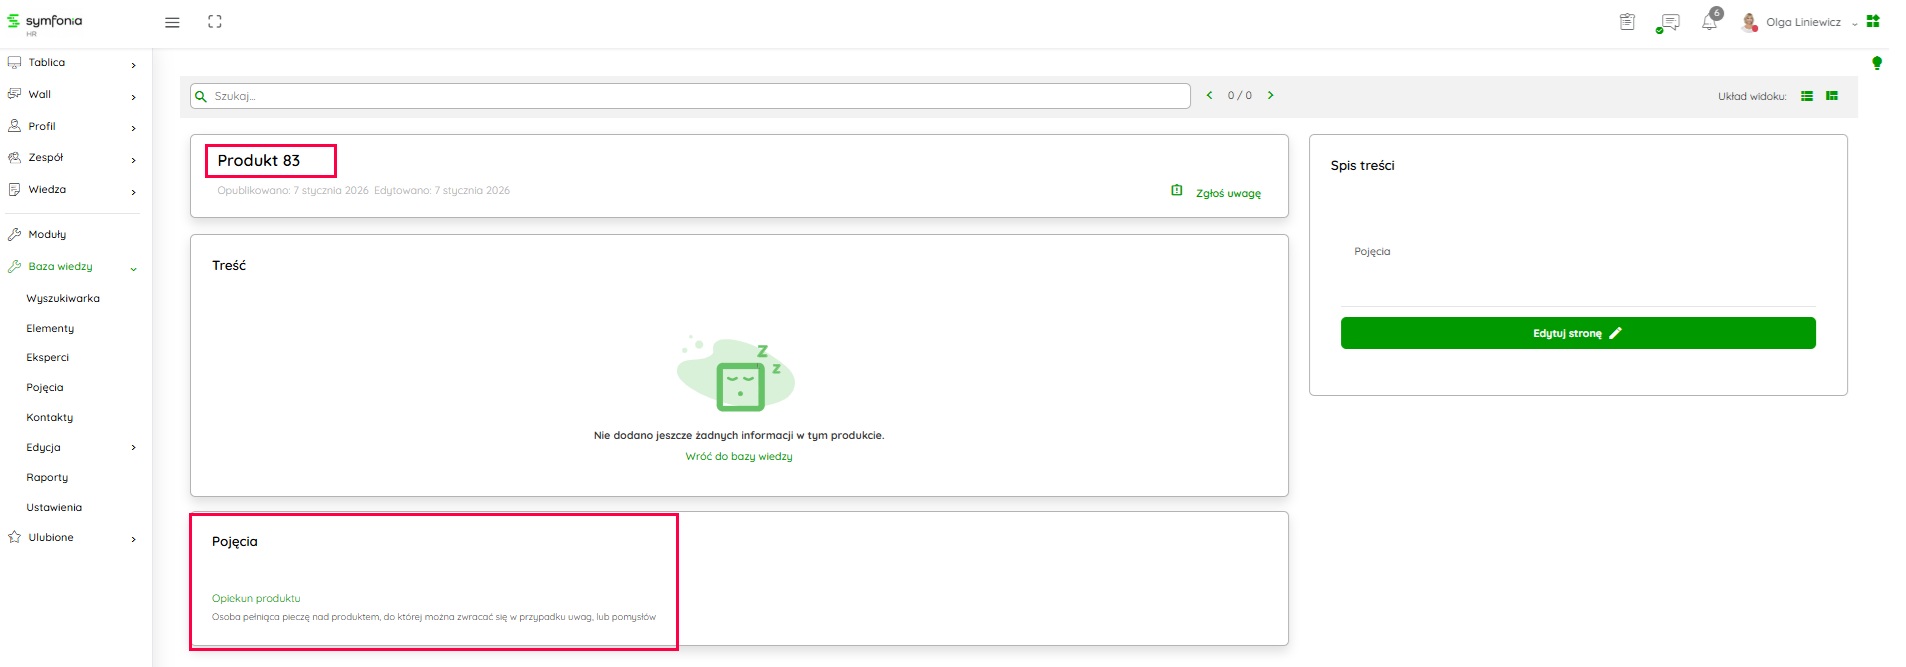1906x667 pixels.
Task: Open the clipboard tasks icon
Action: 1627,22
